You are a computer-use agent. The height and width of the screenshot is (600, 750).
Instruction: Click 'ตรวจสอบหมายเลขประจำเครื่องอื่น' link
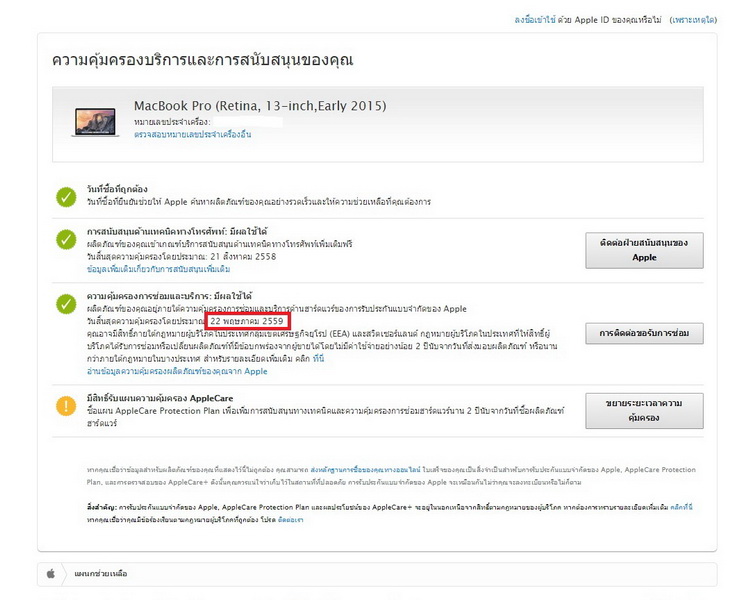tap(192, 134)
